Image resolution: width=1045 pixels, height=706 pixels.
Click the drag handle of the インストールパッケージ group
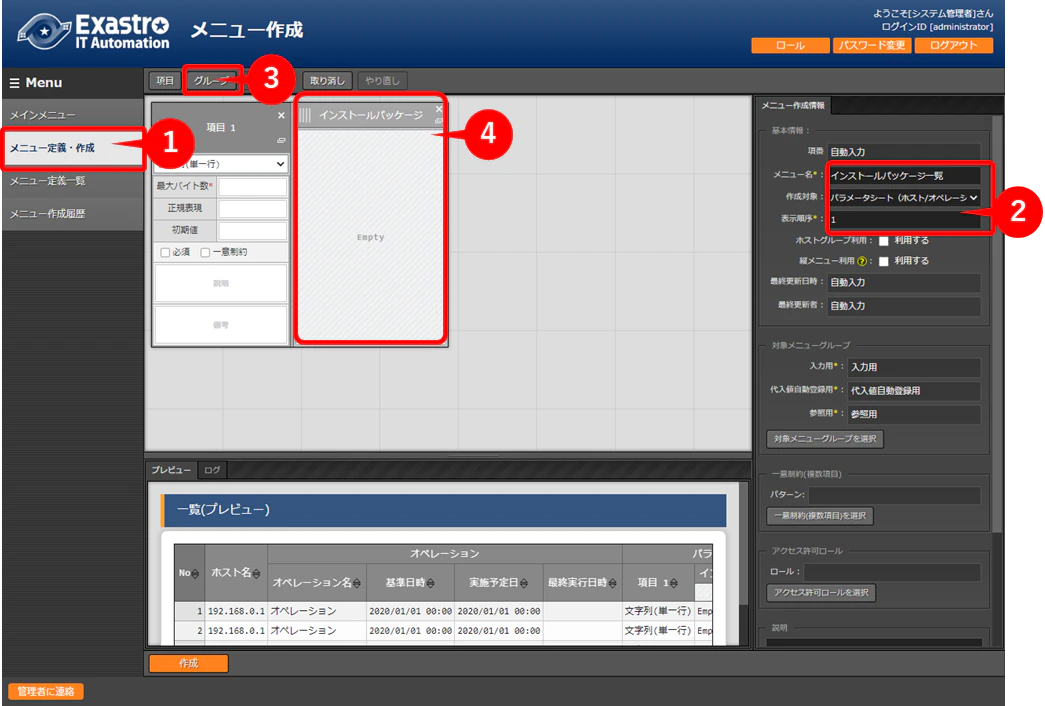click(x=305, y=115)
